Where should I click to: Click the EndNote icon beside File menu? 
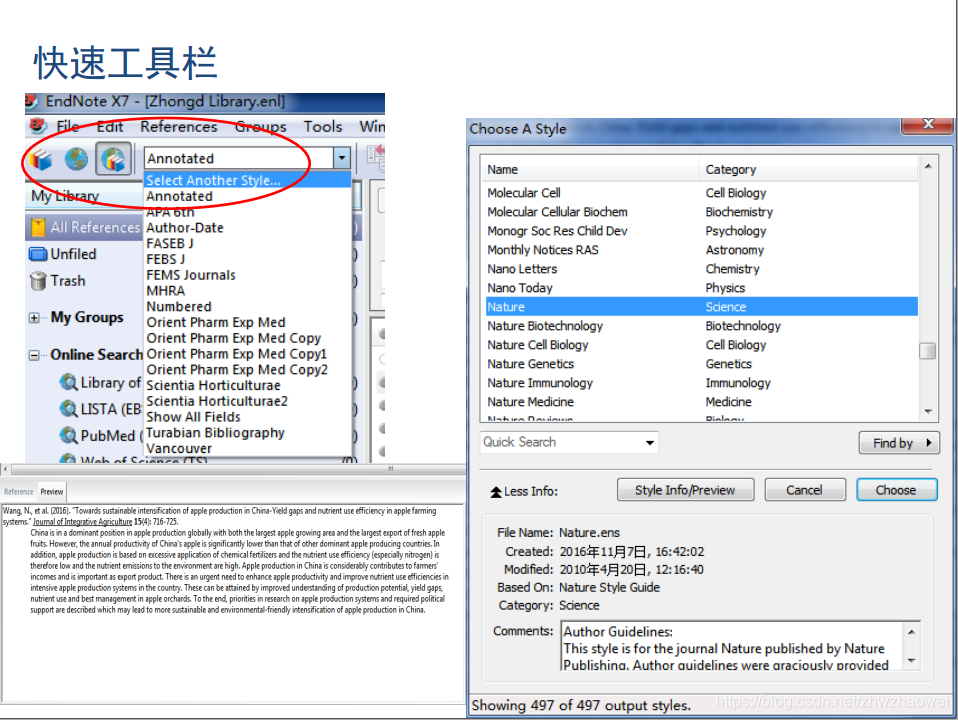38,126
